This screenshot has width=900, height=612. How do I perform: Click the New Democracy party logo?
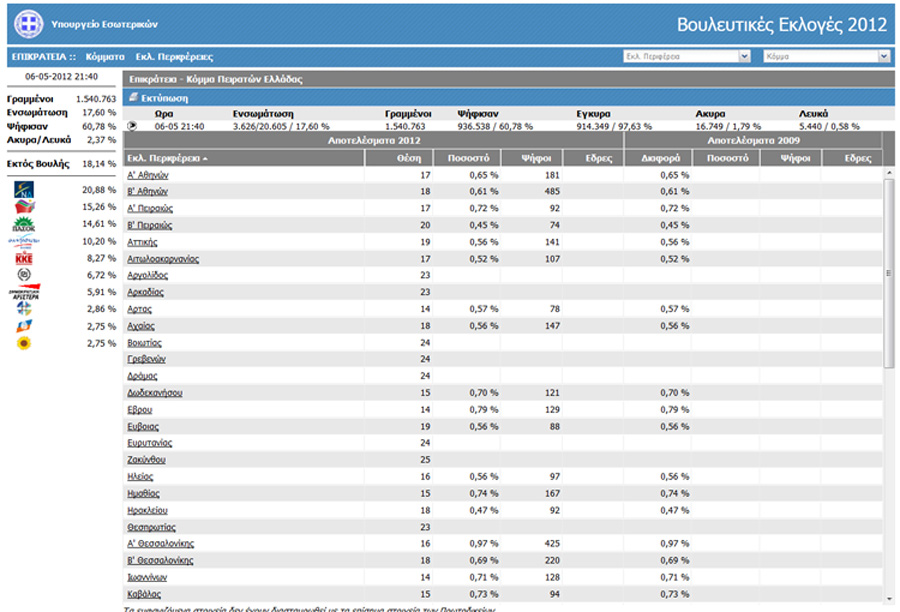24,189
